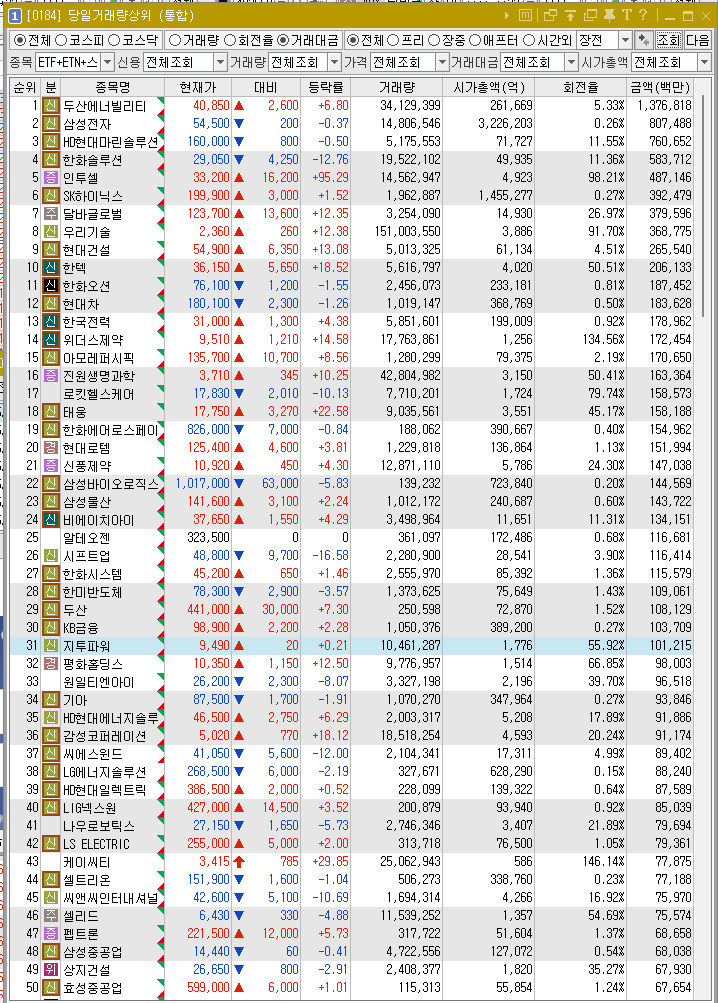Open the 신용 전체조회 dropdown
The height and width of the screenshot is (1003, 718).
[x=220, y=62]
